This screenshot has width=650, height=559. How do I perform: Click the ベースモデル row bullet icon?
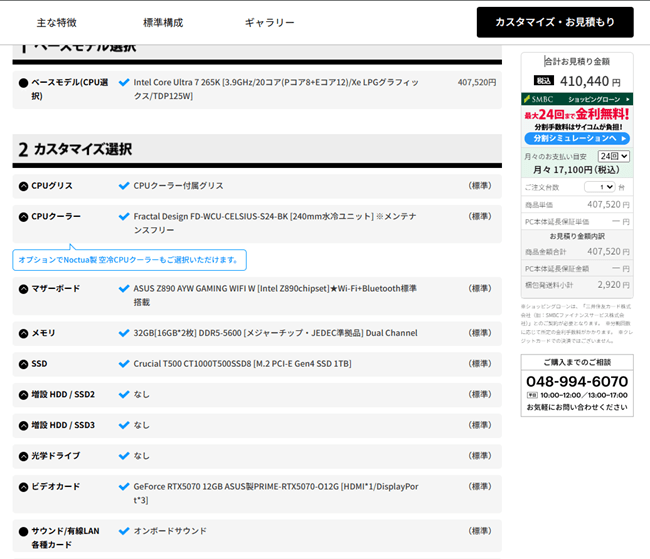tap(23, 83)
